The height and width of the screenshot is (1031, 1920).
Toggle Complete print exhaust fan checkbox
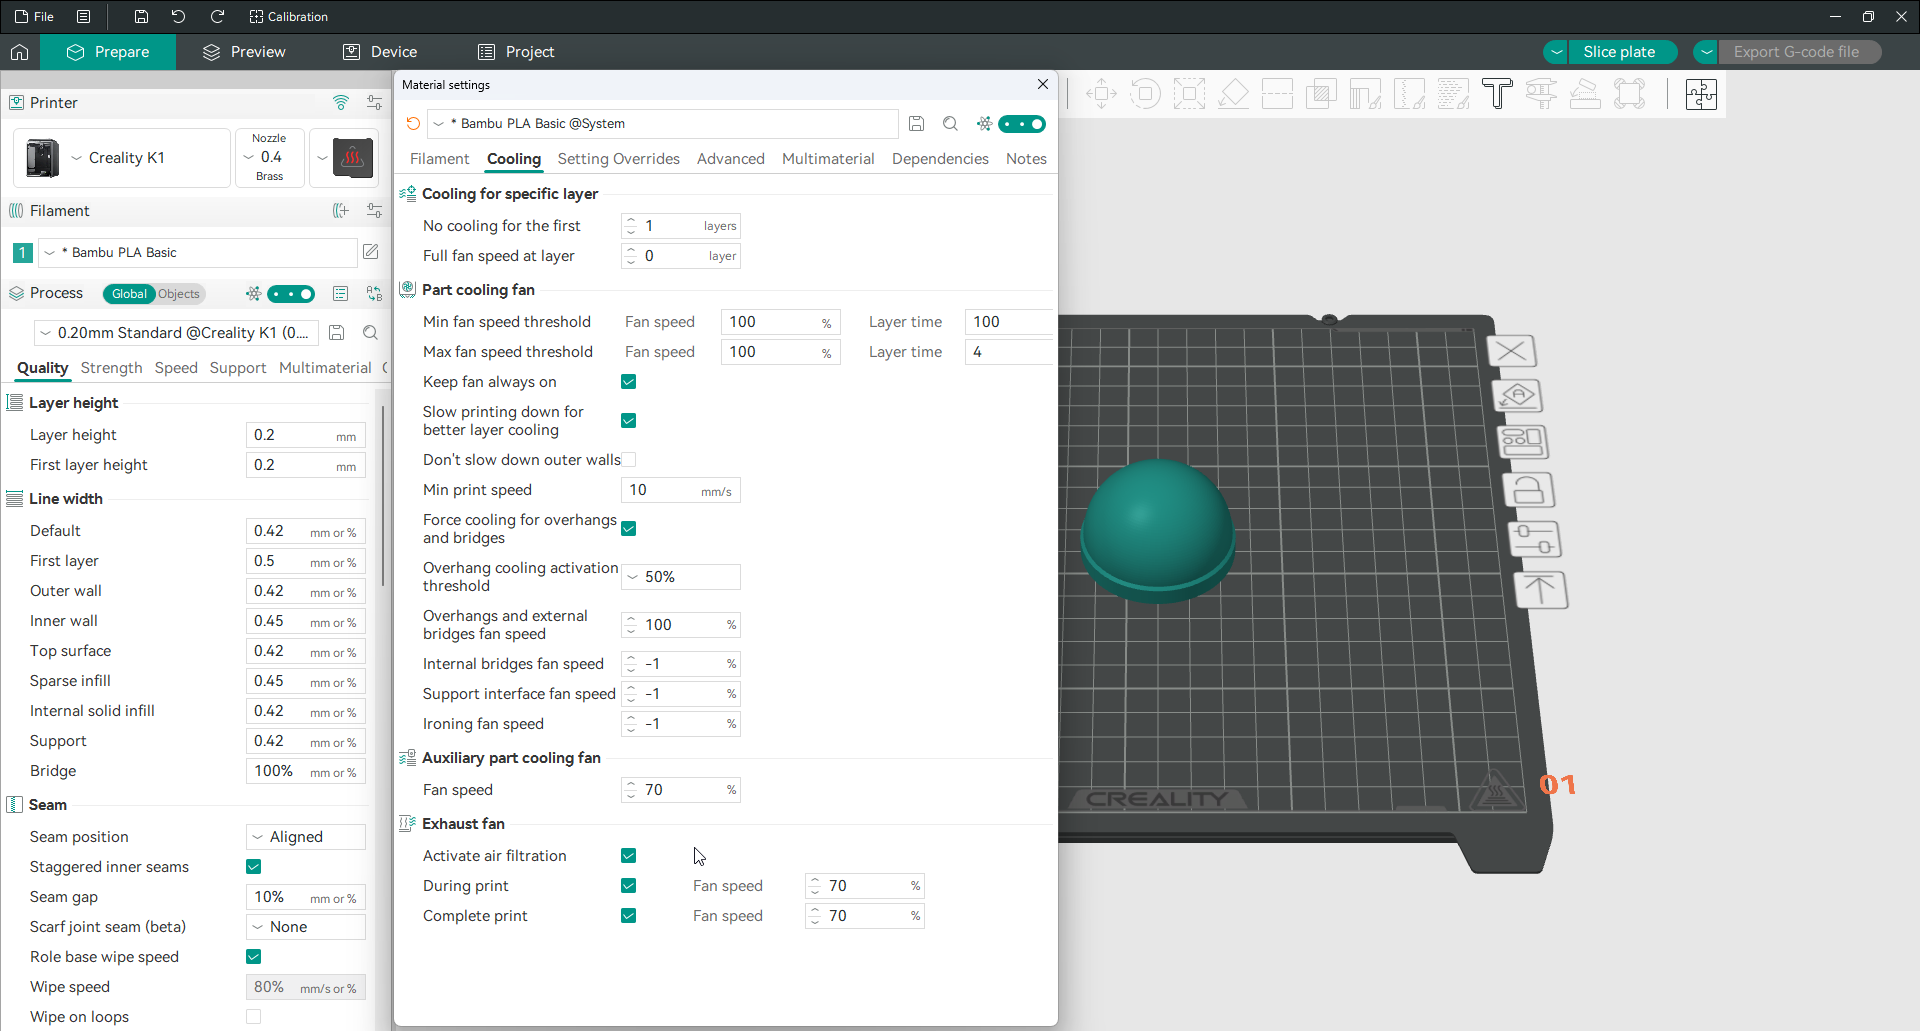629,916
